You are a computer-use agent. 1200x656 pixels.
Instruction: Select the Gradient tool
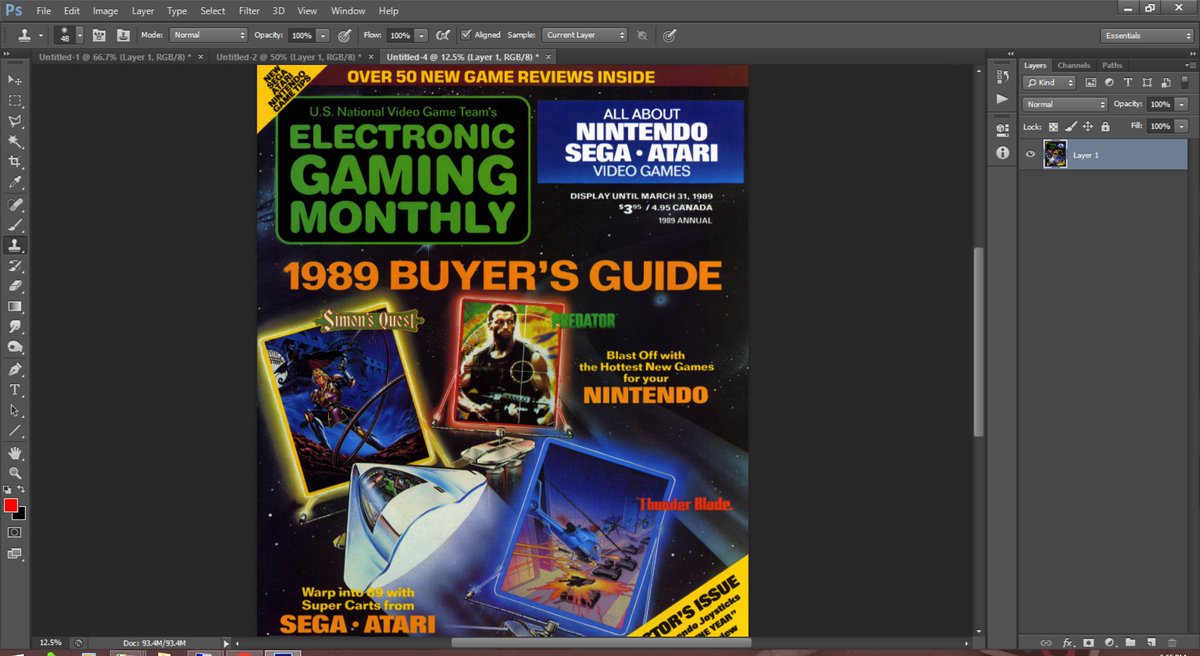[x=15, y=307]
